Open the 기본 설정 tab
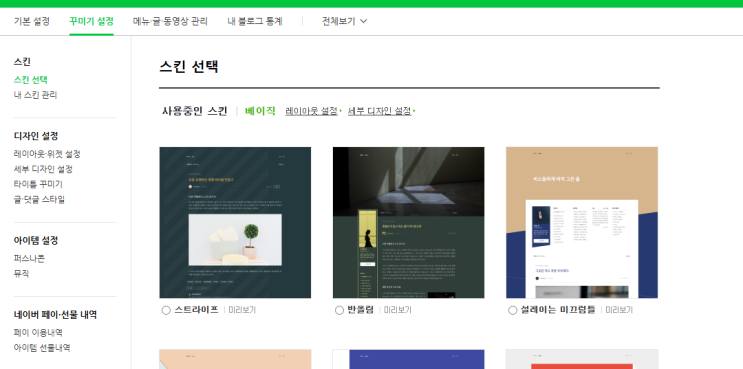This screenshot has width=743, height=369. click(32, 21)
